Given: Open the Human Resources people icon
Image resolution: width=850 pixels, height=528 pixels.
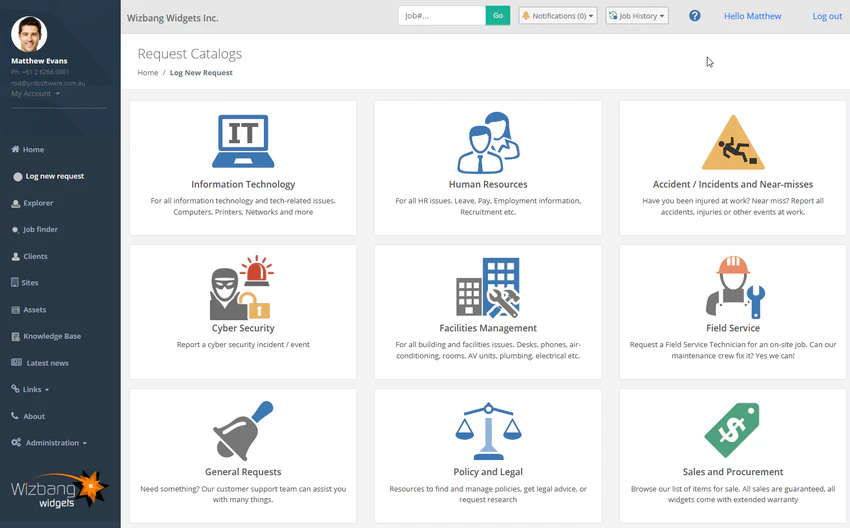Looking at the screenshot, I should [488, 143].
